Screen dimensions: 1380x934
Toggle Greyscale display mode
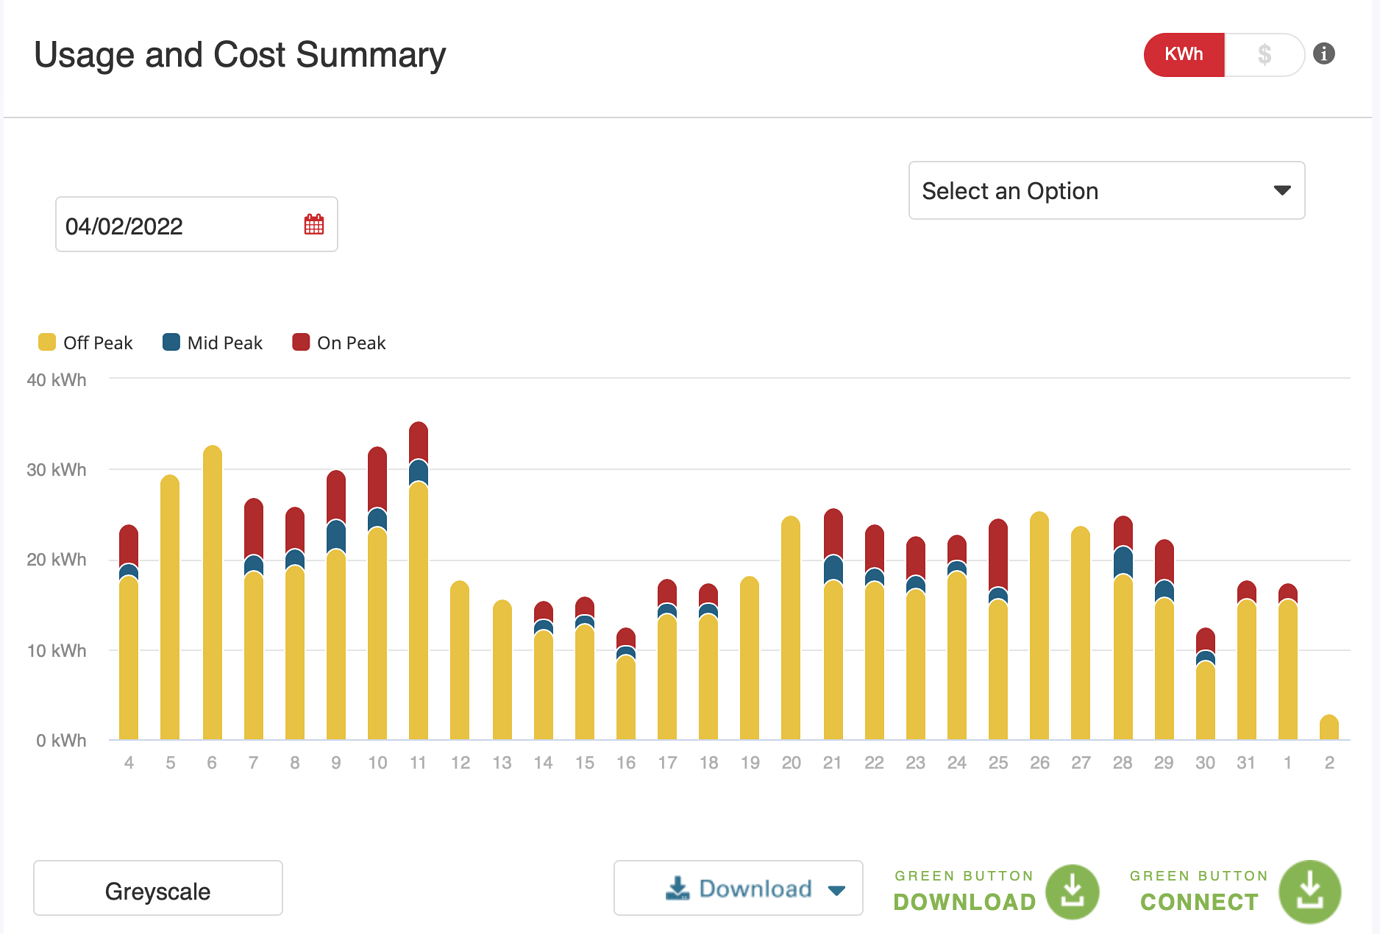157,887
